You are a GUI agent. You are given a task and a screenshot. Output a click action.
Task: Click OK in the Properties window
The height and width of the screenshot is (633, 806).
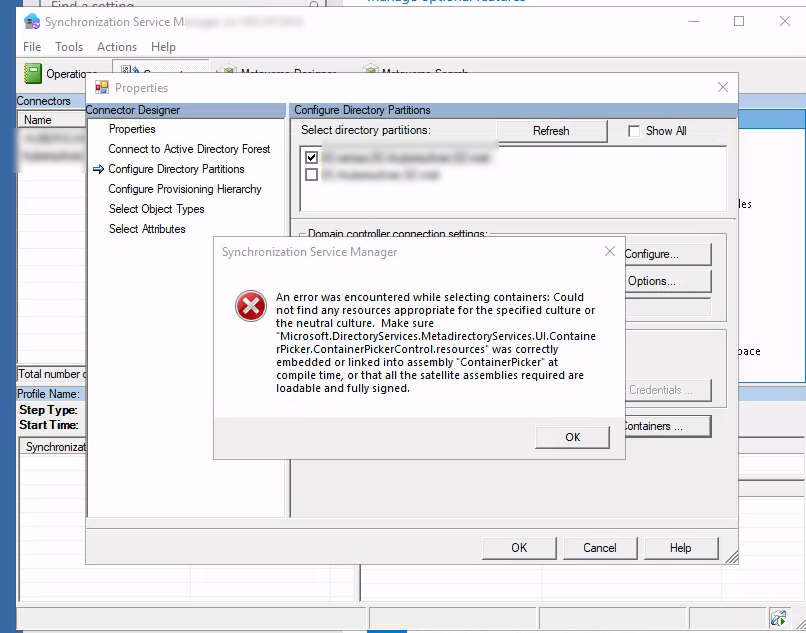click(x=519, y=548)
